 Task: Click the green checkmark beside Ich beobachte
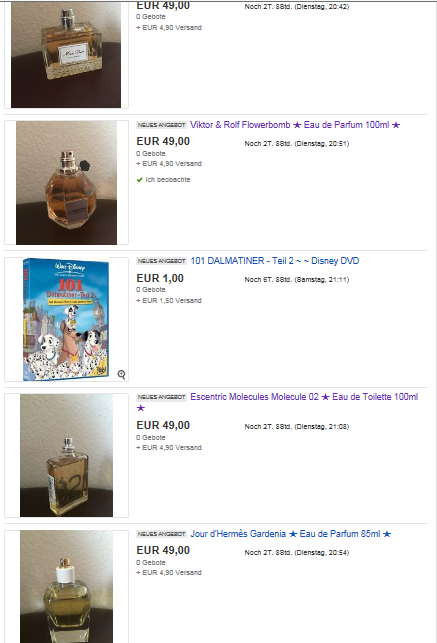tap(139, 180)
